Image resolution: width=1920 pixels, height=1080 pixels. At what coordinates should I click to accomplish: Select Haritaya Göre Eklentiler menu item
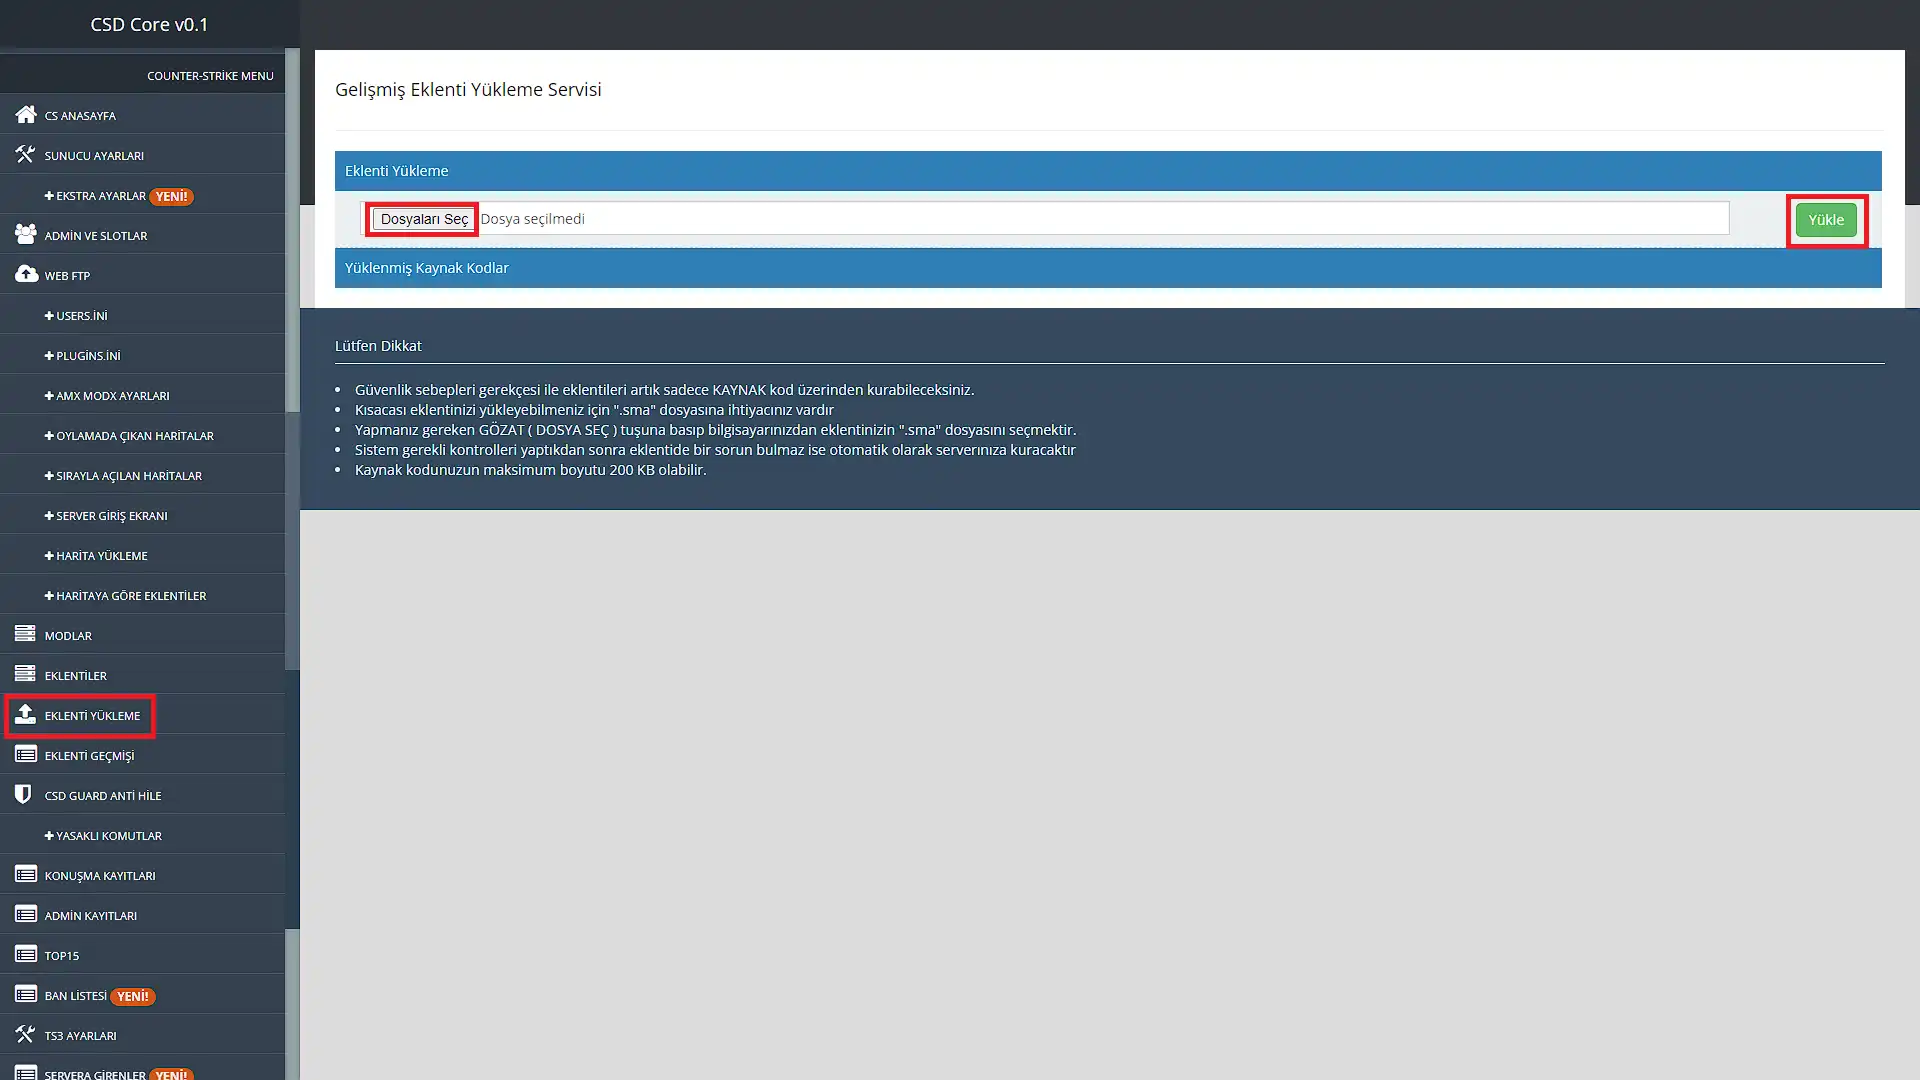(x=142, y=594)
